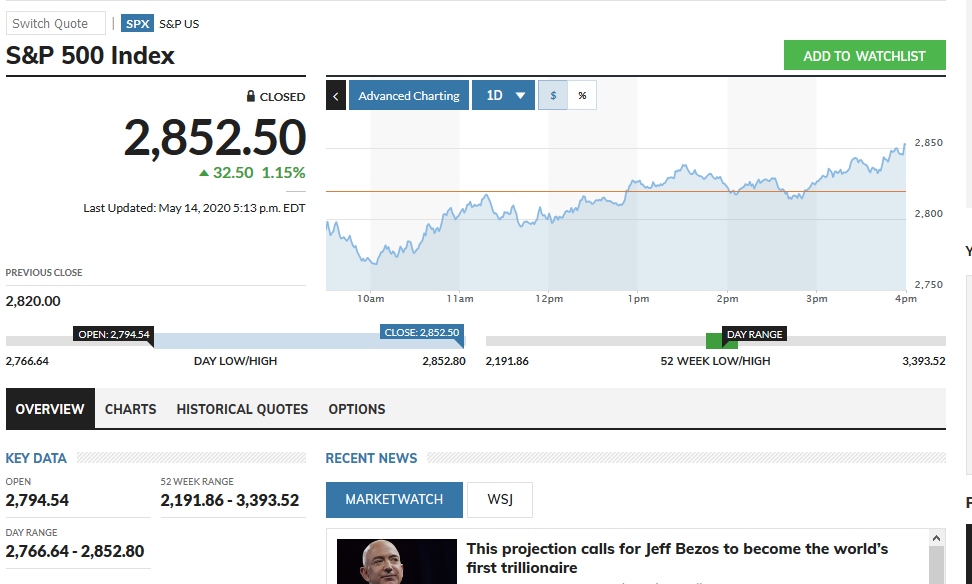
Task: Click the CLOSE price marker on day range
Action: click(x=421, y=333)
